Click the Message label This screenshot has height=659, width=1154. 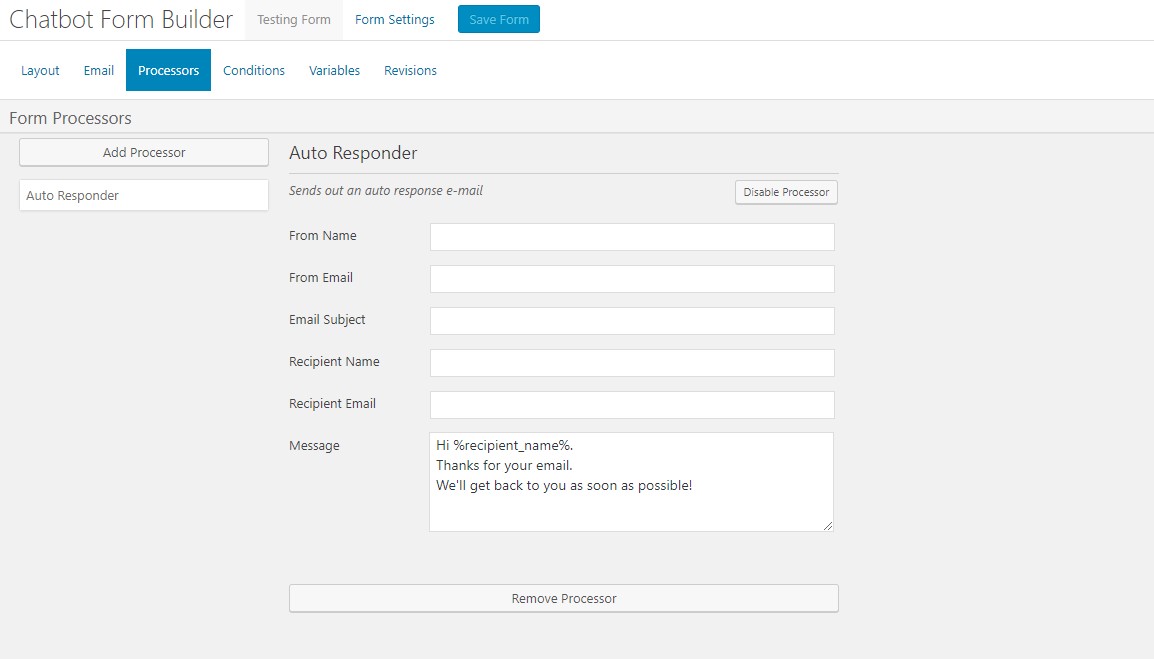314,445
